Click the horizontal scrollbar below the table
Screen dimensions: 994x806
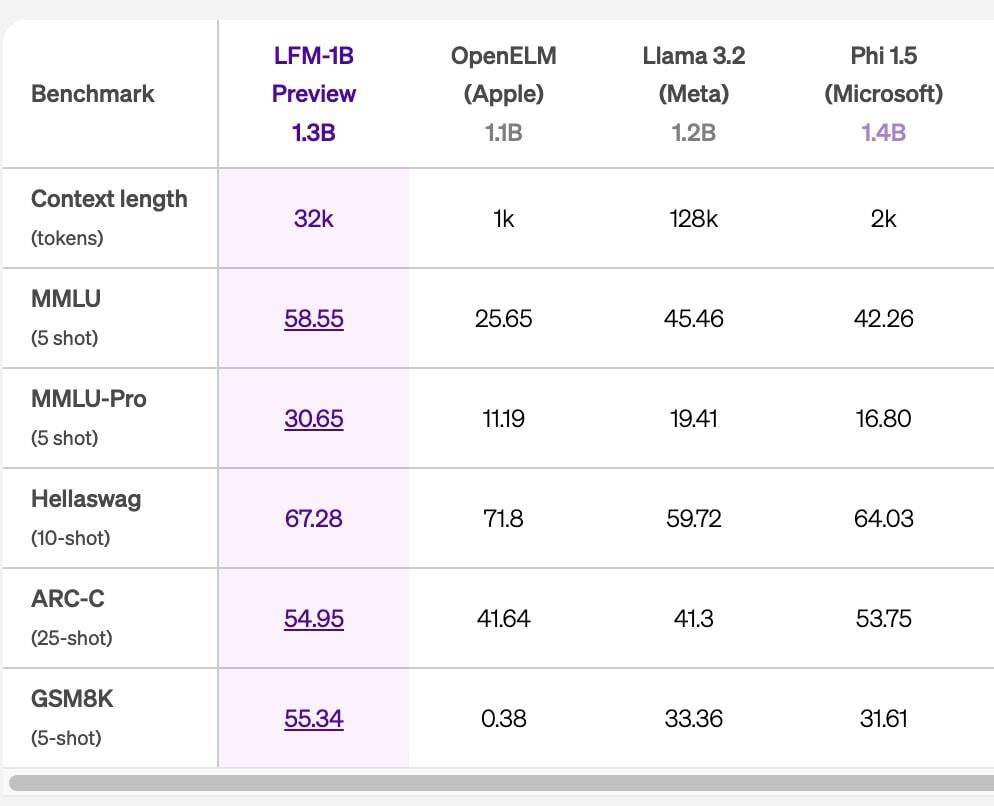click(x=500, y=782)
